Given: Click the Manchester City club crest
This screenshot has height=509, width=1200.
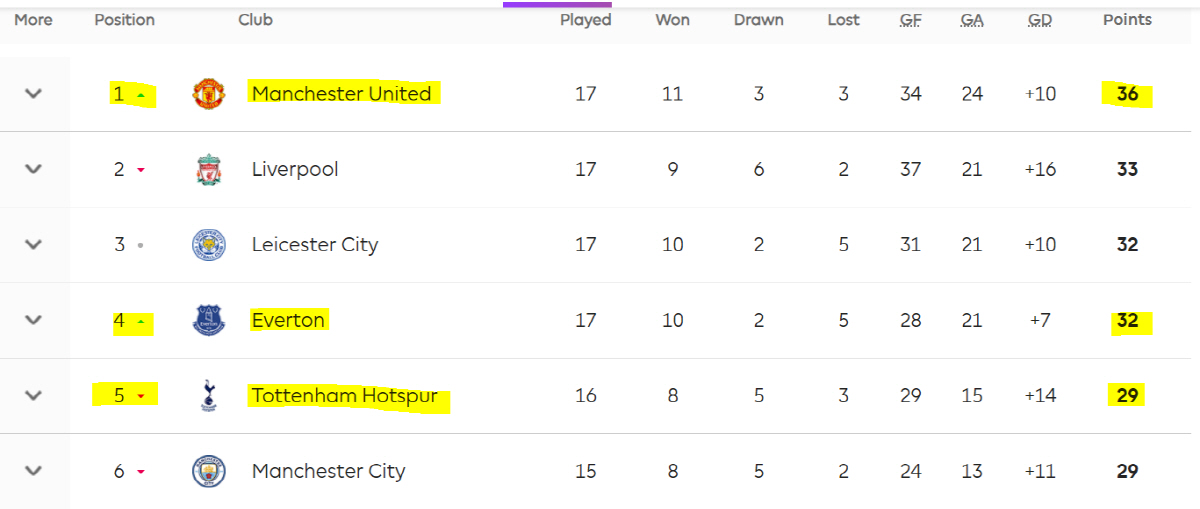Looking at the screenshot, I should pos(209,471).
